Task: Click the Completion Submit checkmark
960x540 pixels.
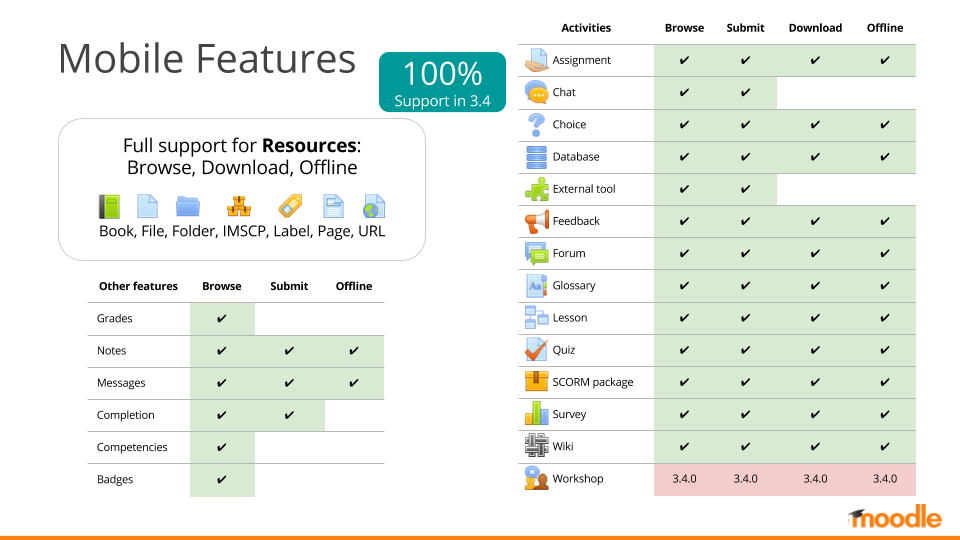Action: tap(289, 415)
